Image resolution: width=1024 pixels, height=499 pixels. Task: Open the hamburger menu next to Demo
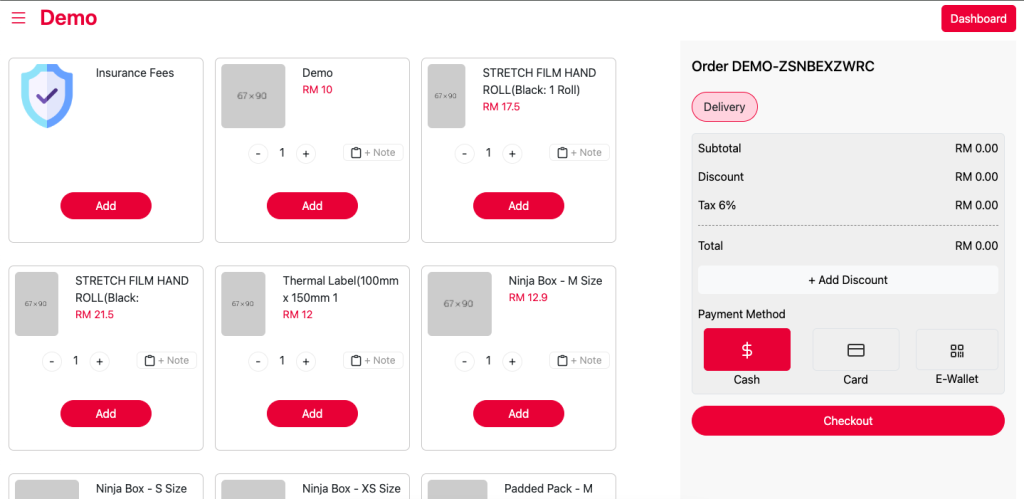pyautogui.click(x=18, y=18)
